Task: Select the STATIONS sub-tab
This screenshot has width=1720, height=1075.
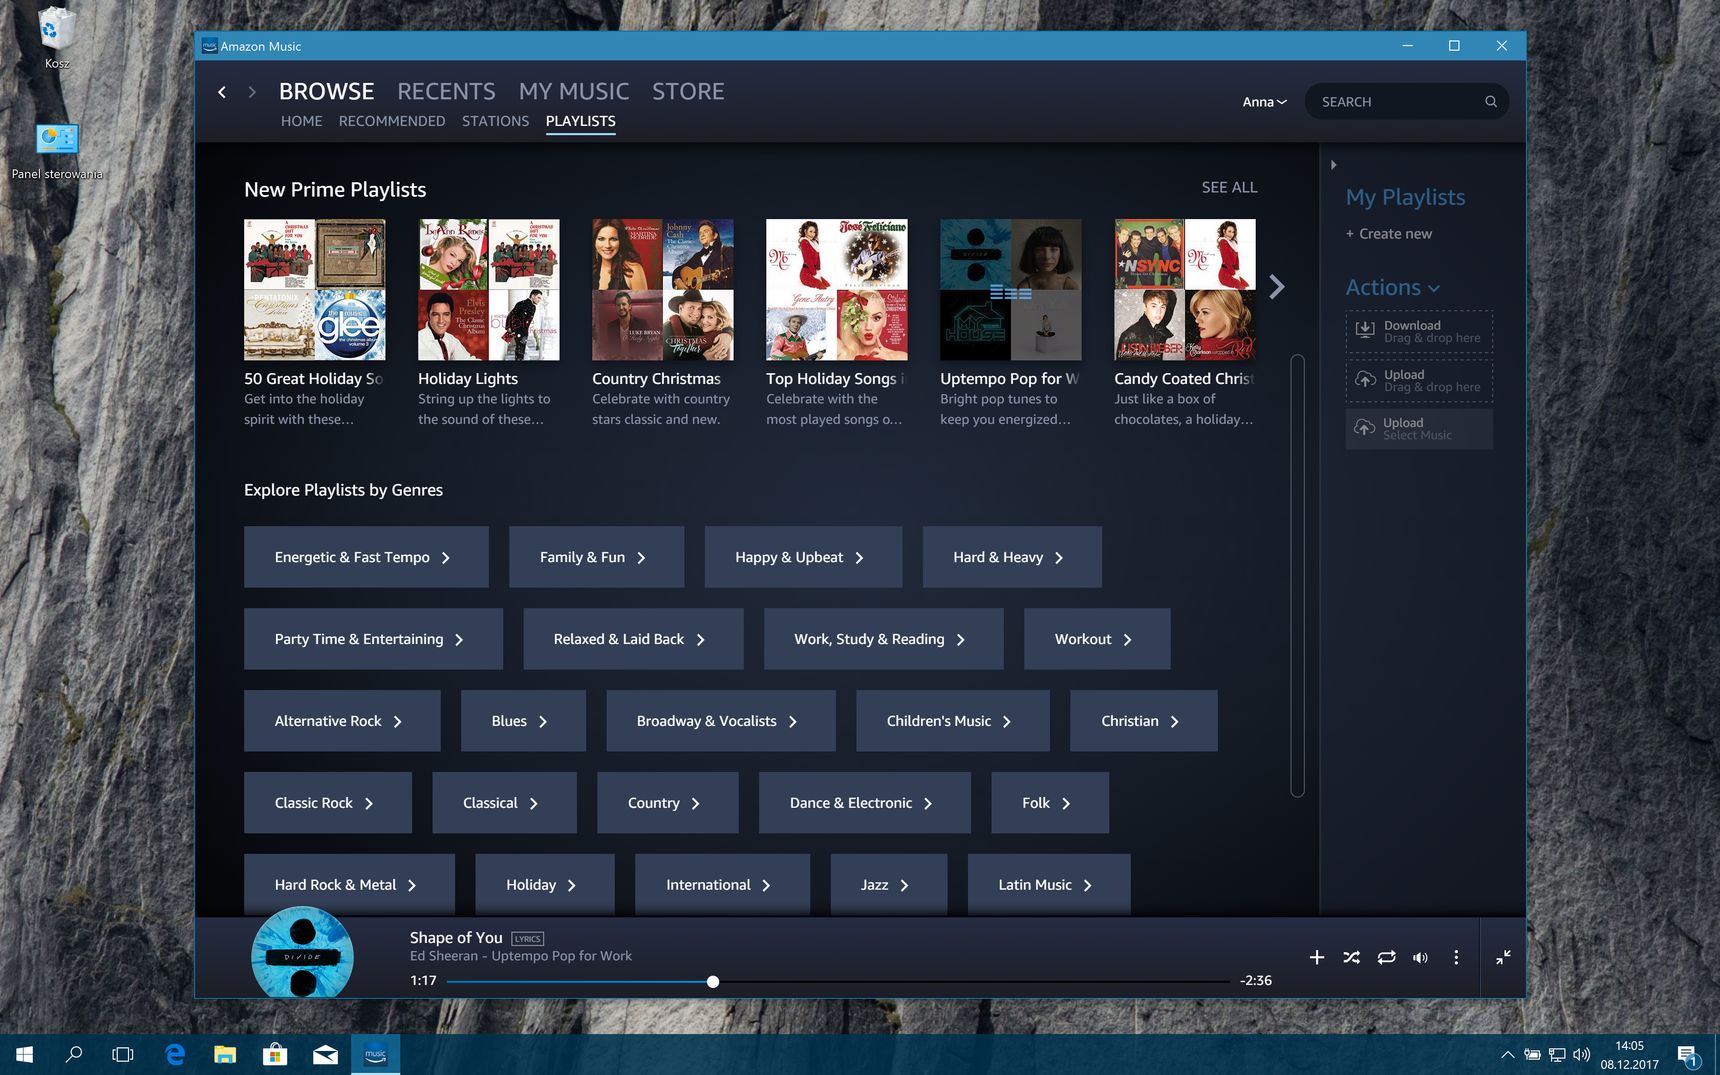Action: click(x=495, y=121)
